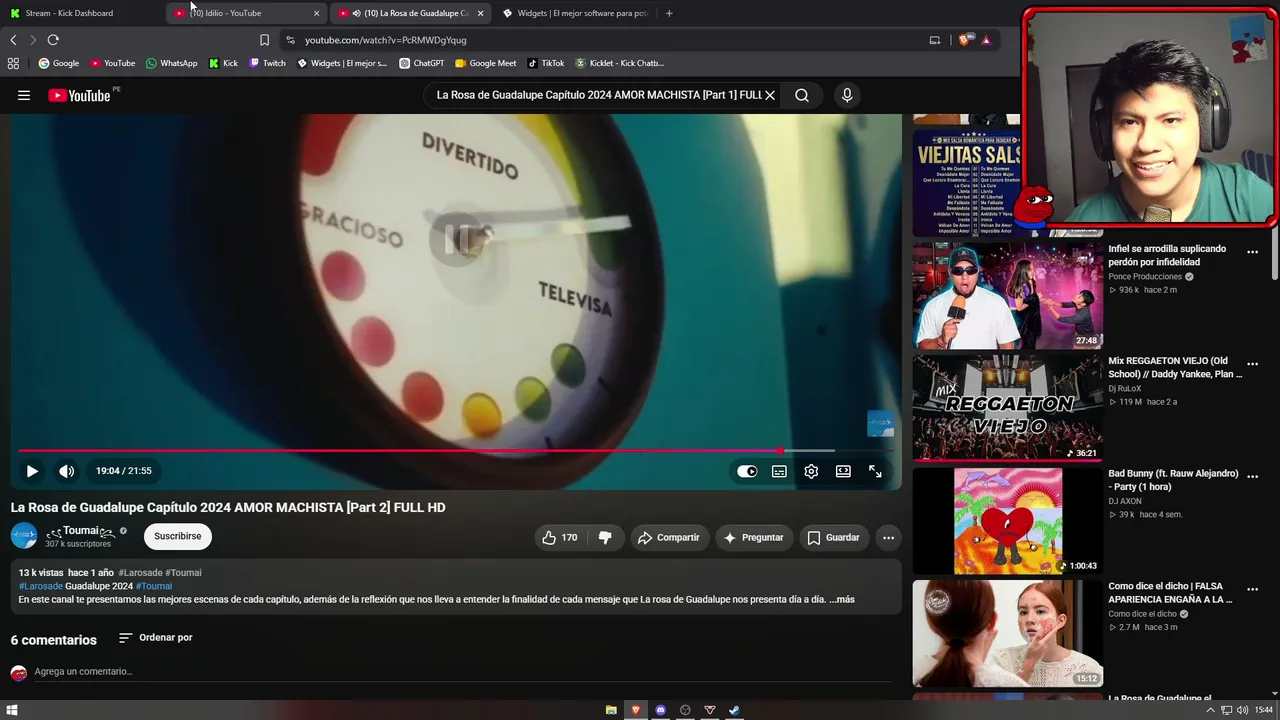Open the Bad Bunny Party video thumbnail
Screen dimensions: 1280x720
click(1008, 521)
